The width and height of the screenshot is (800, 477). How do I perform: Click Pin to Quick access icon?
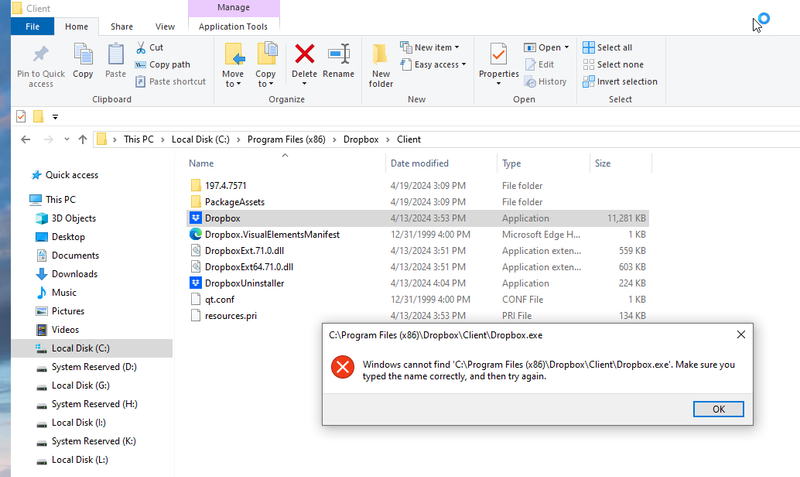(41, 54)
